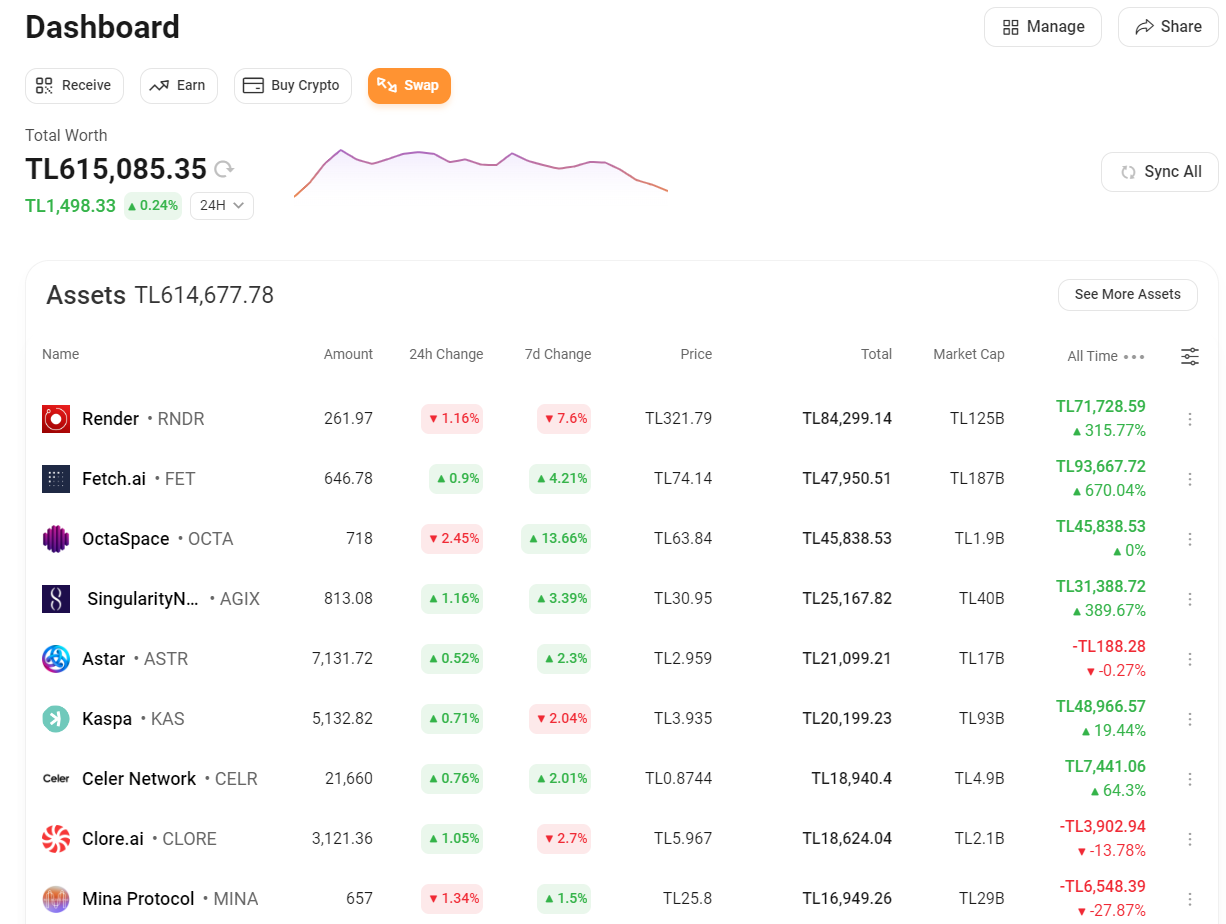
Task: Click the Sync All button
Action: 1160,172
